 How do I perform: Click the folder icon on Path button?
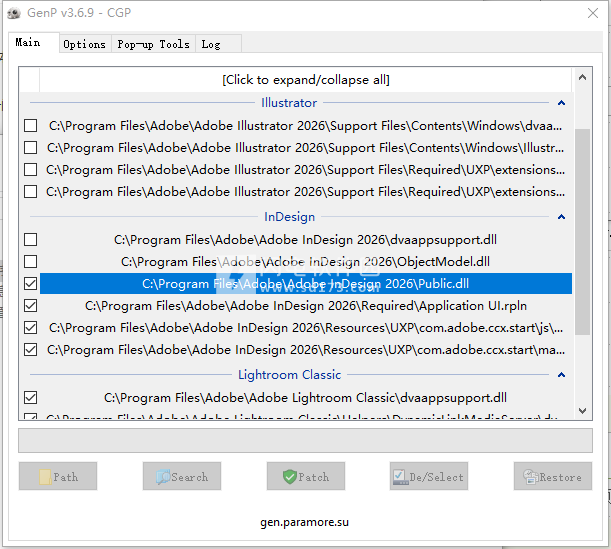pyautogui.click(x=45, y=477)
